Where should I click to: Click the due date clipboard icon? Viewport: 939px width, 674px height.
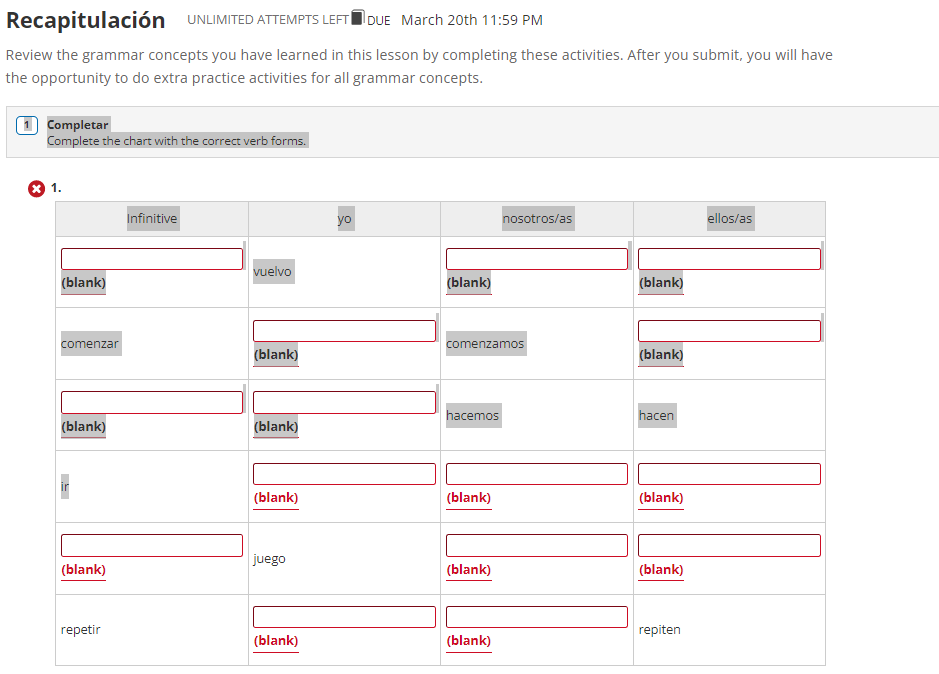click(358, 17)
